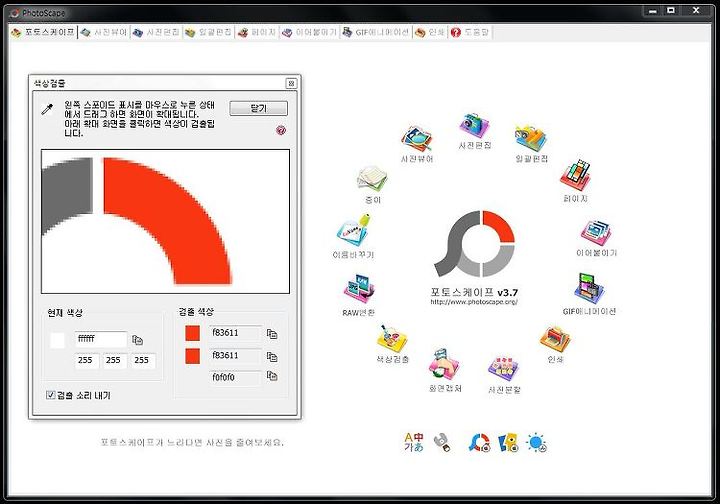Viewport: 720px width, 504px height.
Task: Copy the first detected color f83611
Action: click(272, 334)
